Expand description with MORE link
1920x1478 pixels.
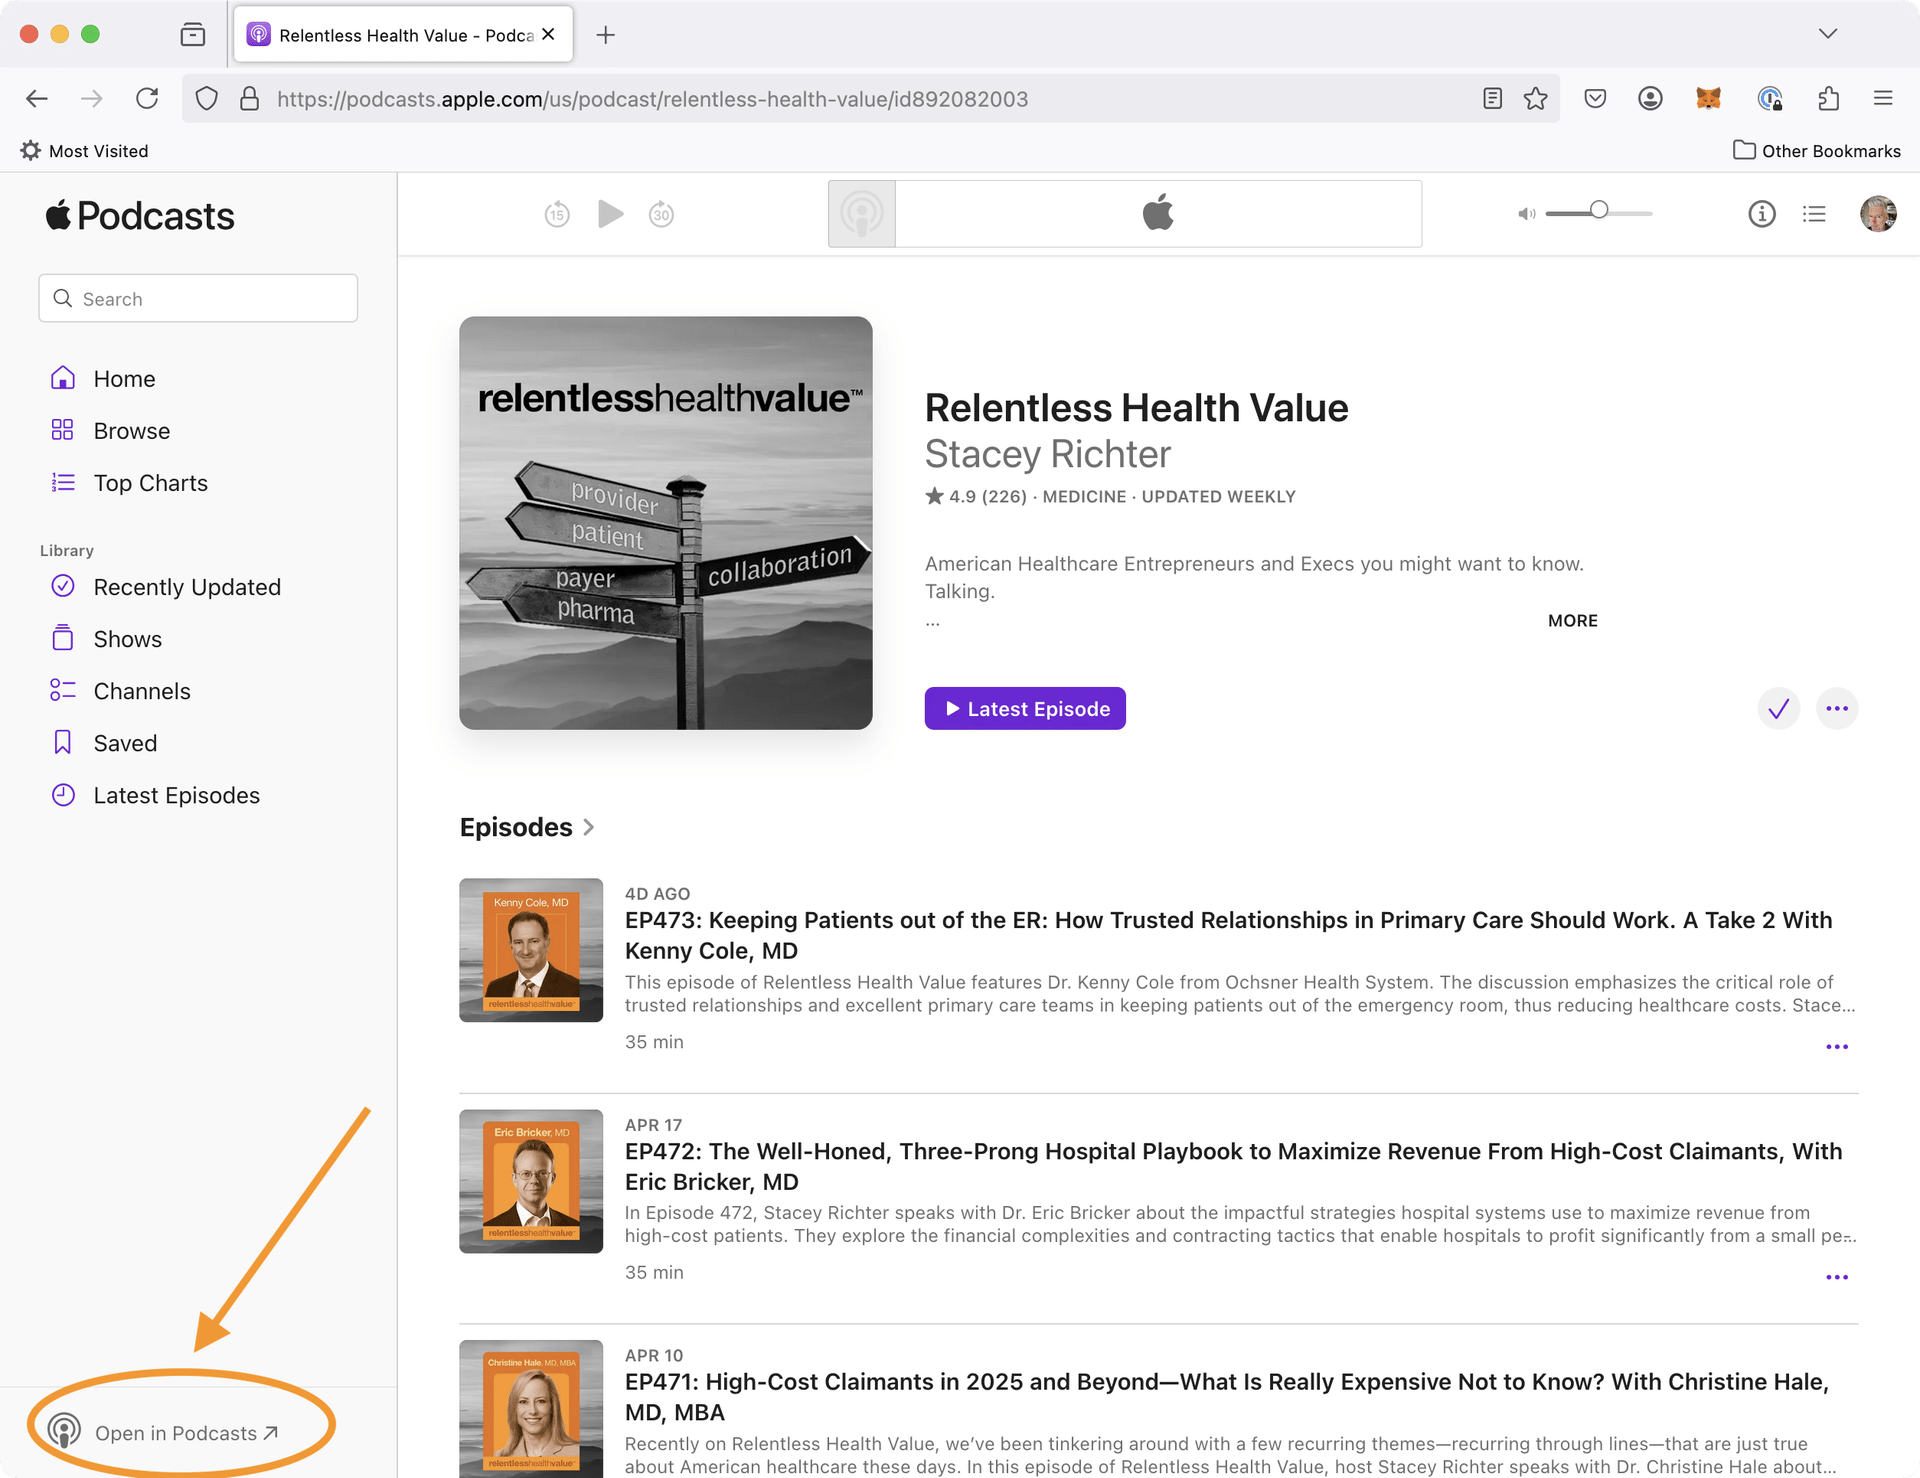tap(1572, 621)
